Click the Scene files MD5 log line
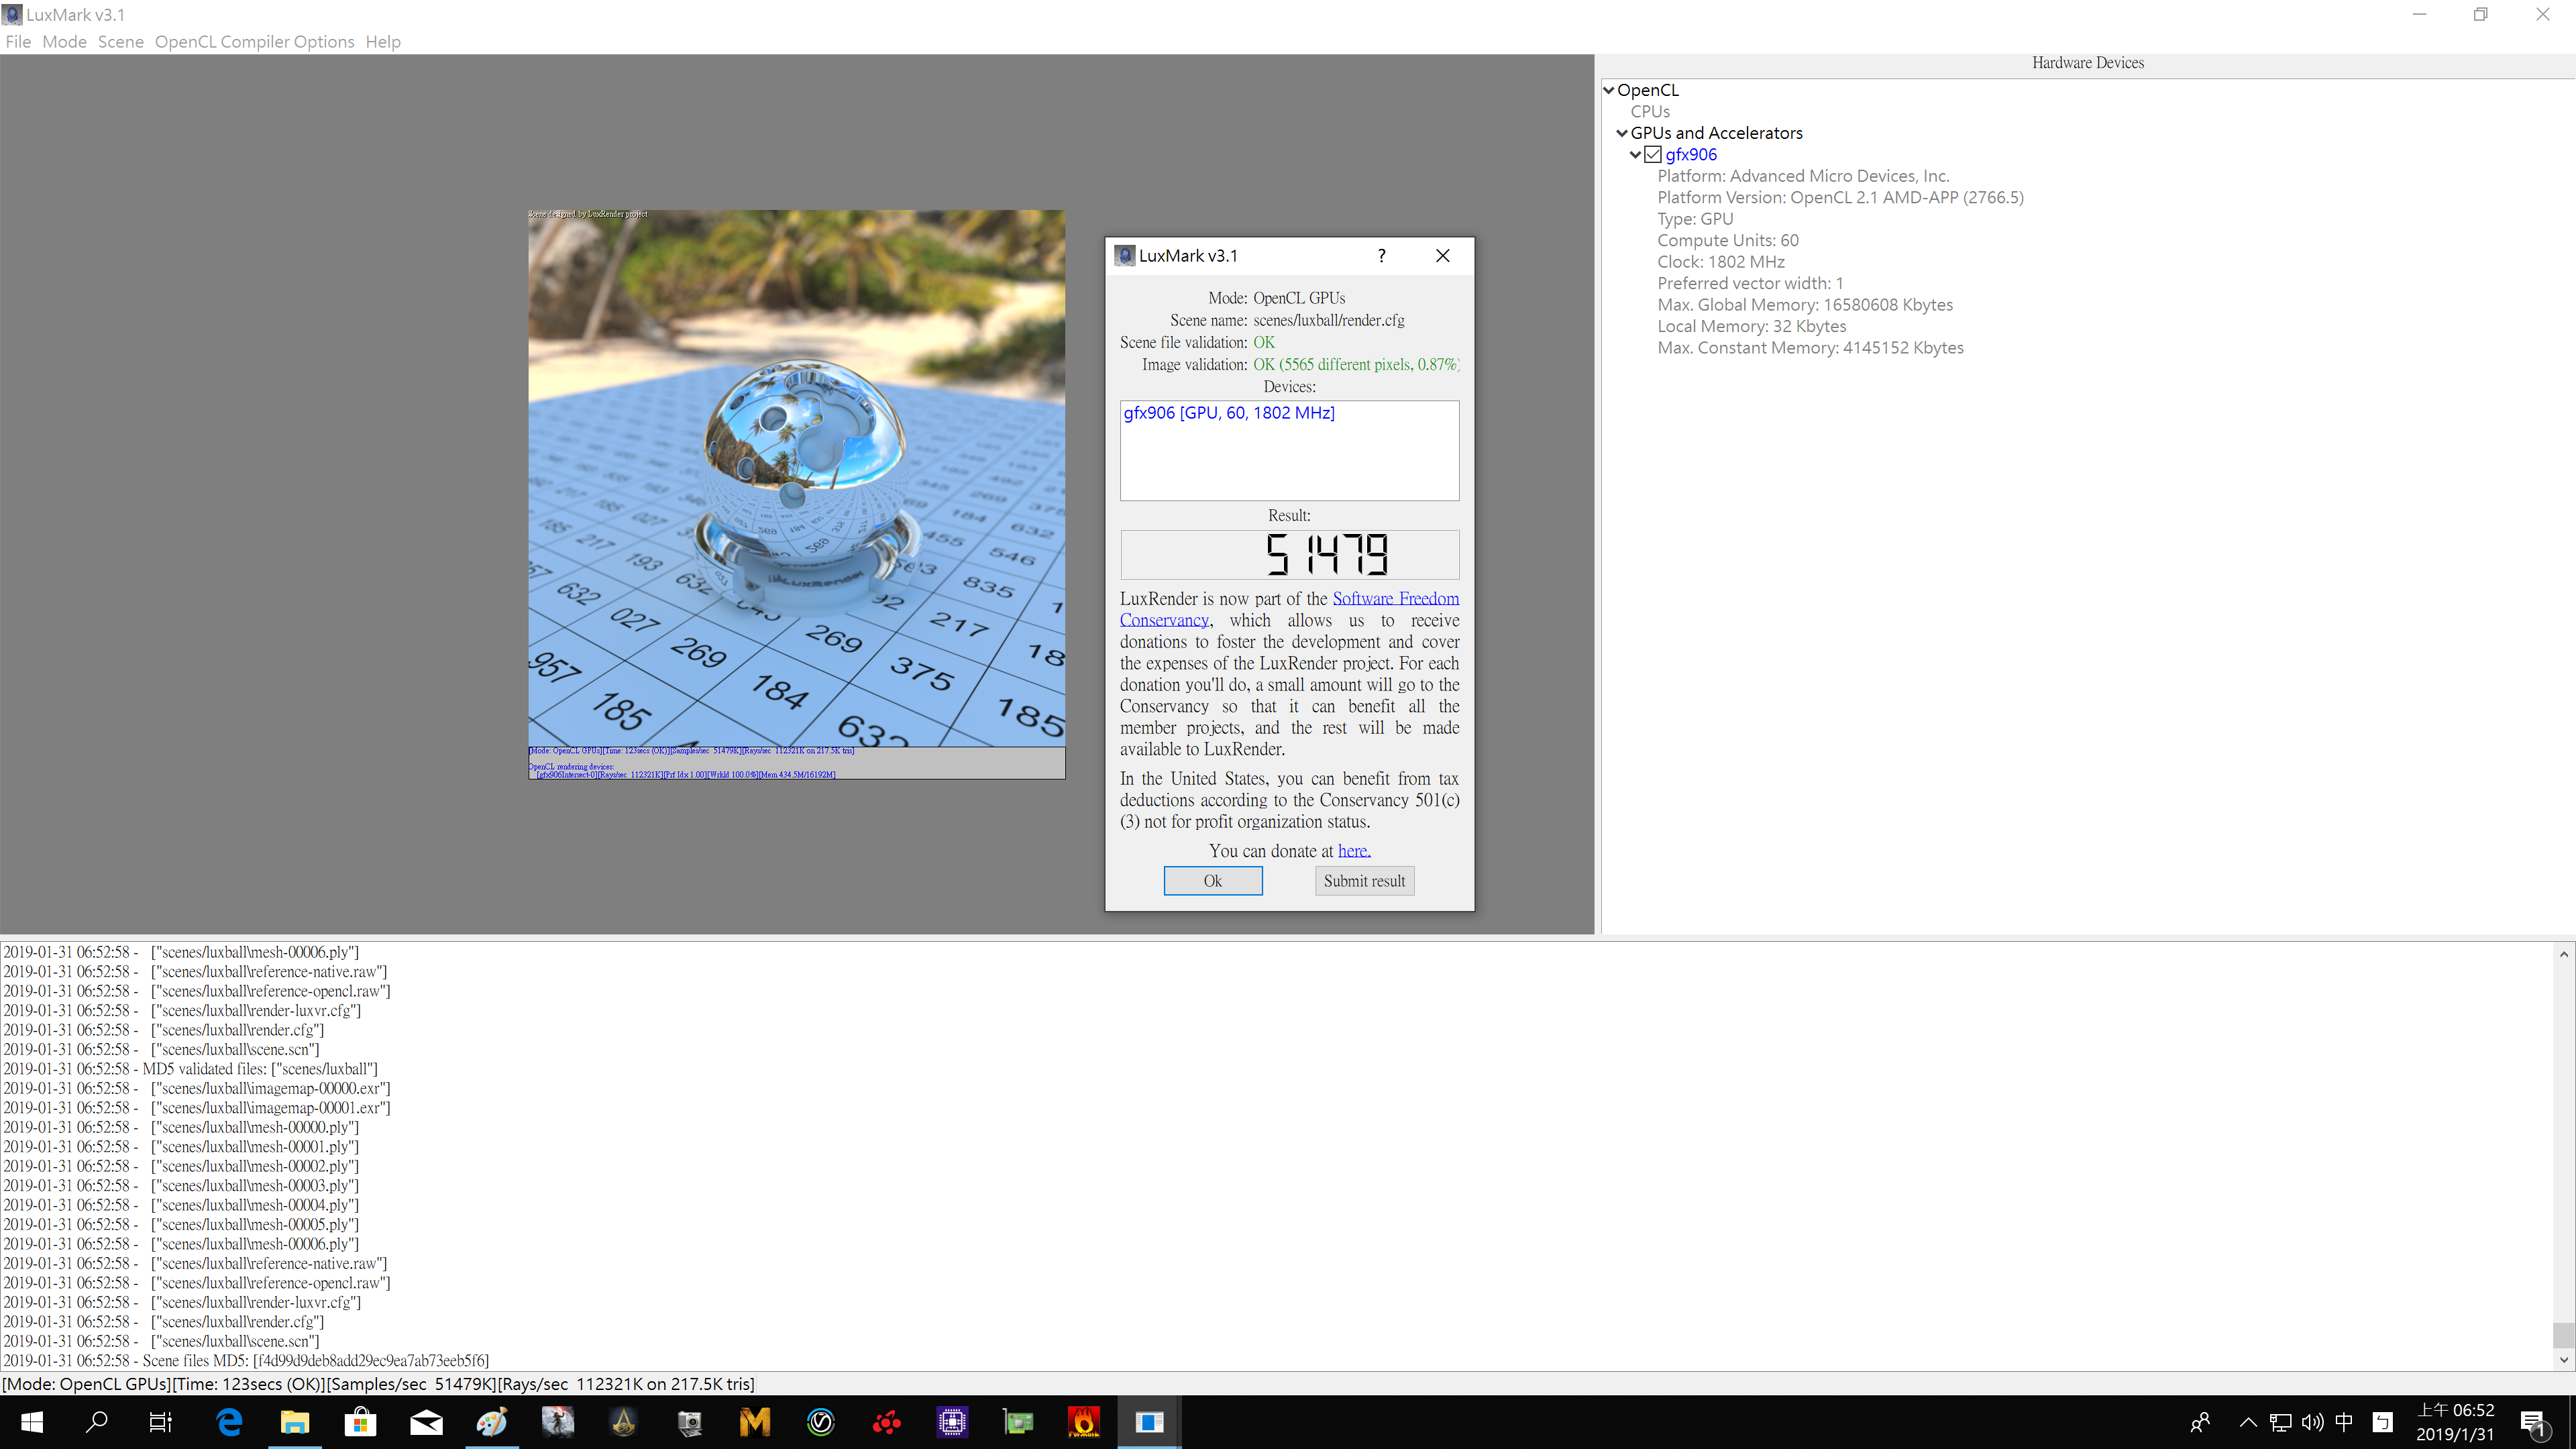 [246, 1360]
